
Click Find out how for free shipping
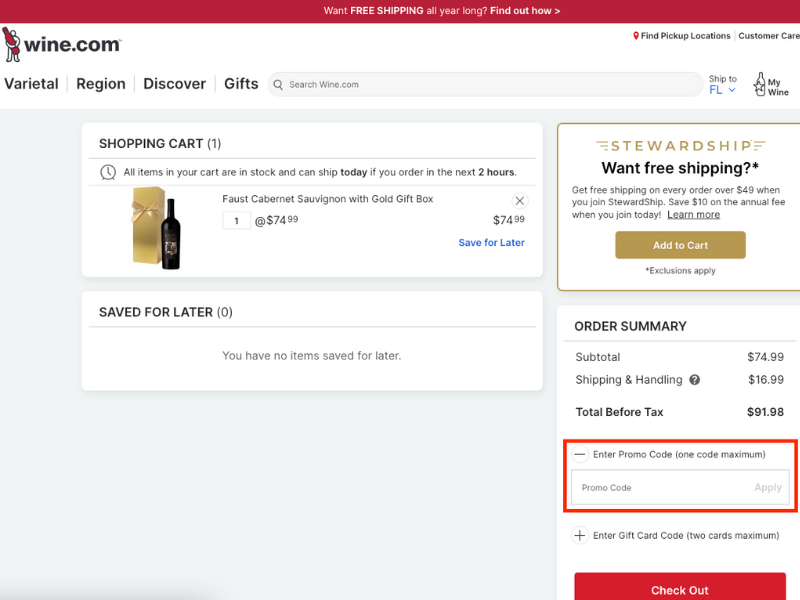528,11
